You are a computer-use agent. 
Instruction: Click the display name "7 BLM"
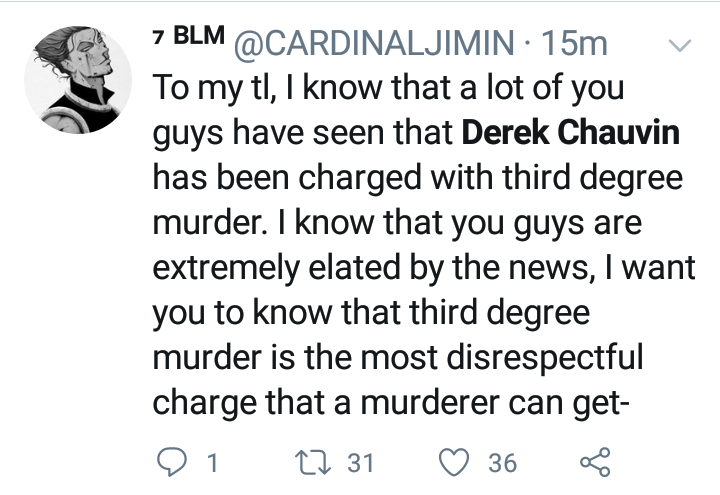[189, 39]
